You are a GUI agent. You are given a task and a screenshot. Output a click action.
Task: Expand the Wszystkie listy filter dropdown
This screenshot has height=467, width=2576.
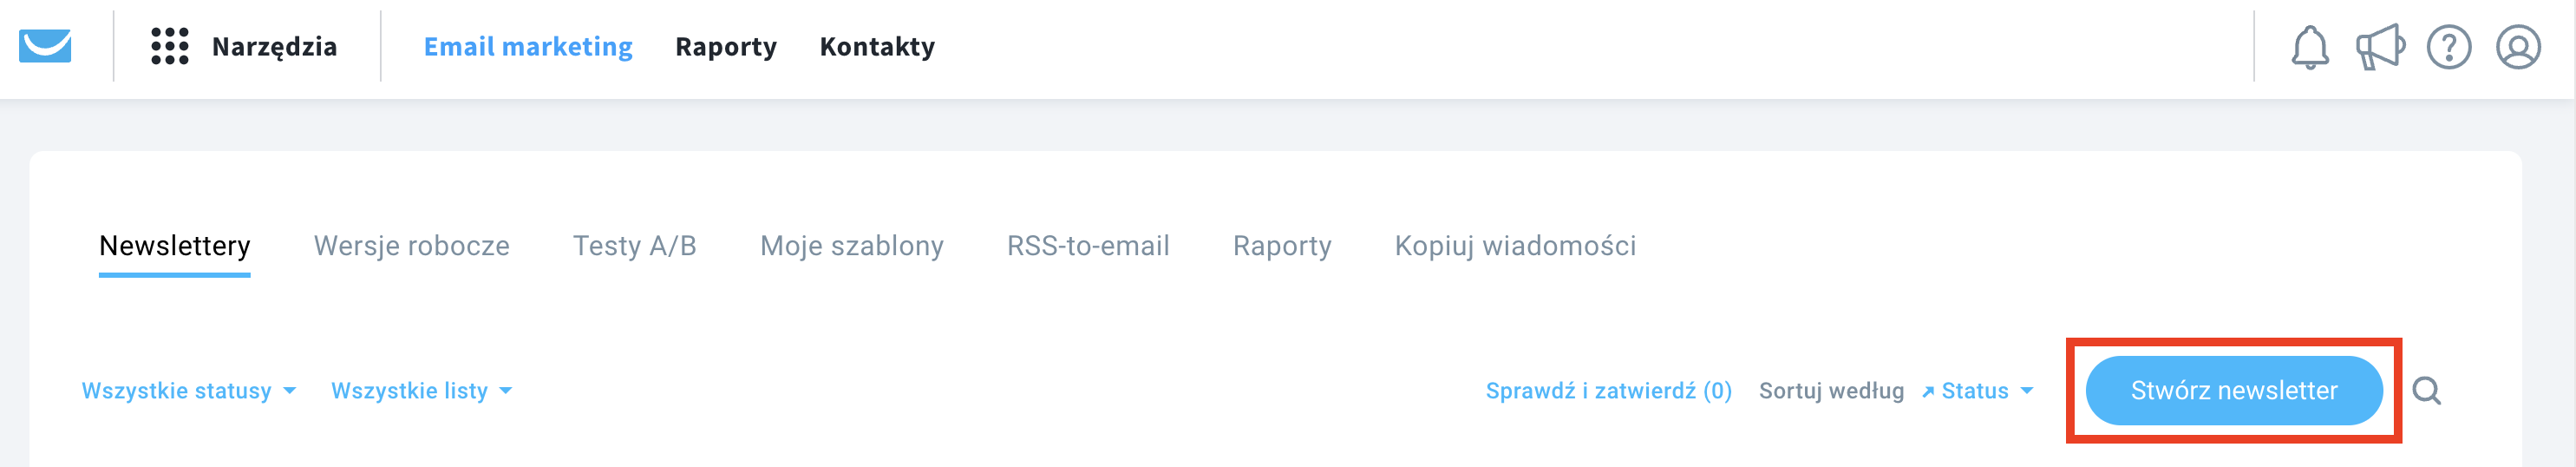(421, 391)
